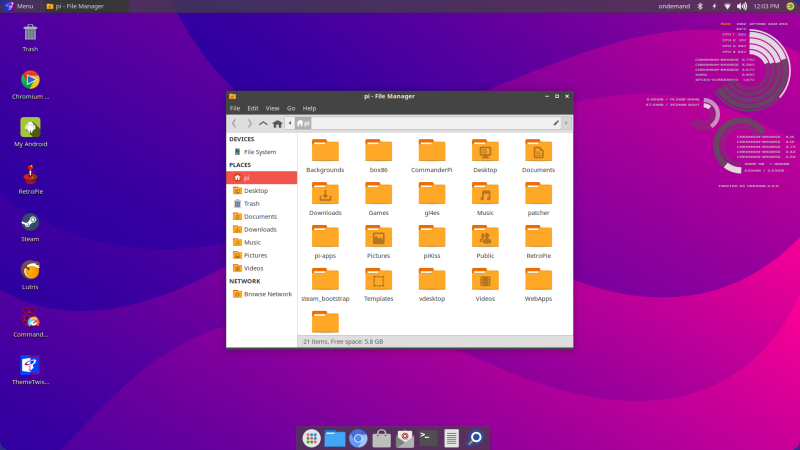Screen dimensions: 800x450
Task: Click the Commander Pi desktop icon
Action: coord(30,318)
